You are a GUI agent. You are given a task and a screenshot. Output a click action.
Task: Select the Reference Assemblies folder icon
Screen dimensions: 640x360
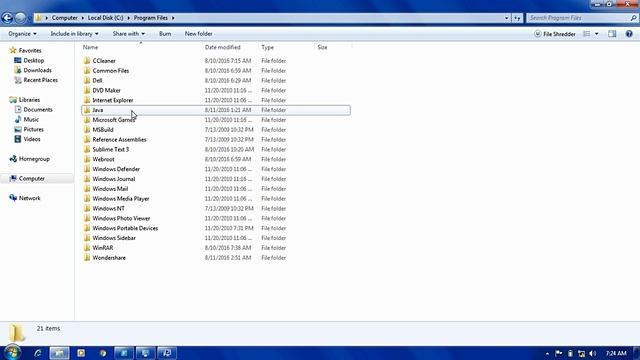(x=87, y=139)
